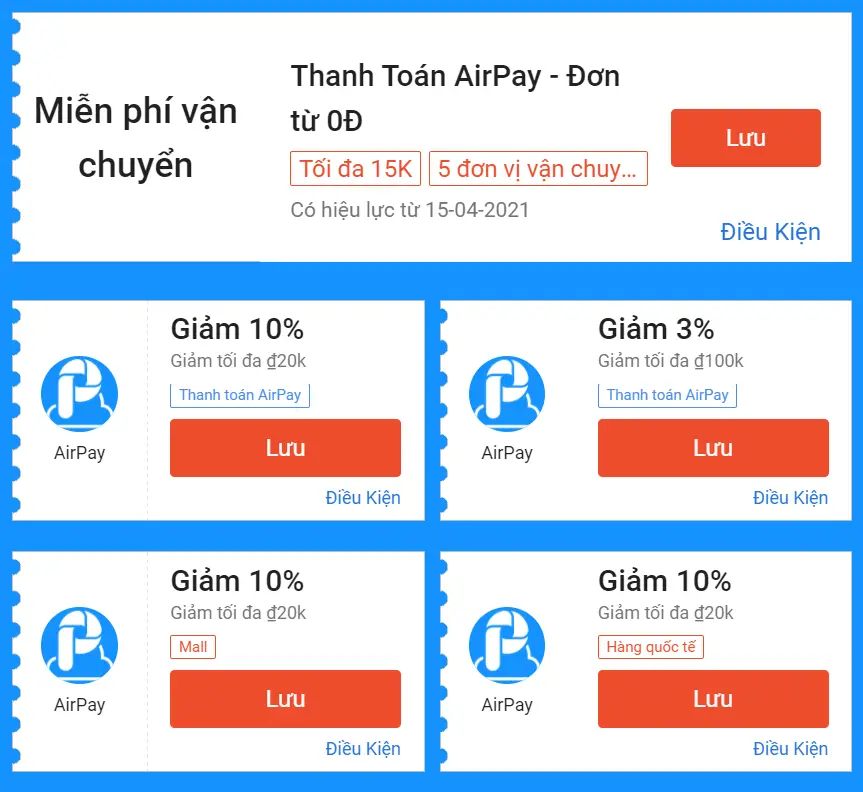Click AirPay icon on Hàng quốc tế voucher
The image size is (863, 792).
tap(507, 645)
